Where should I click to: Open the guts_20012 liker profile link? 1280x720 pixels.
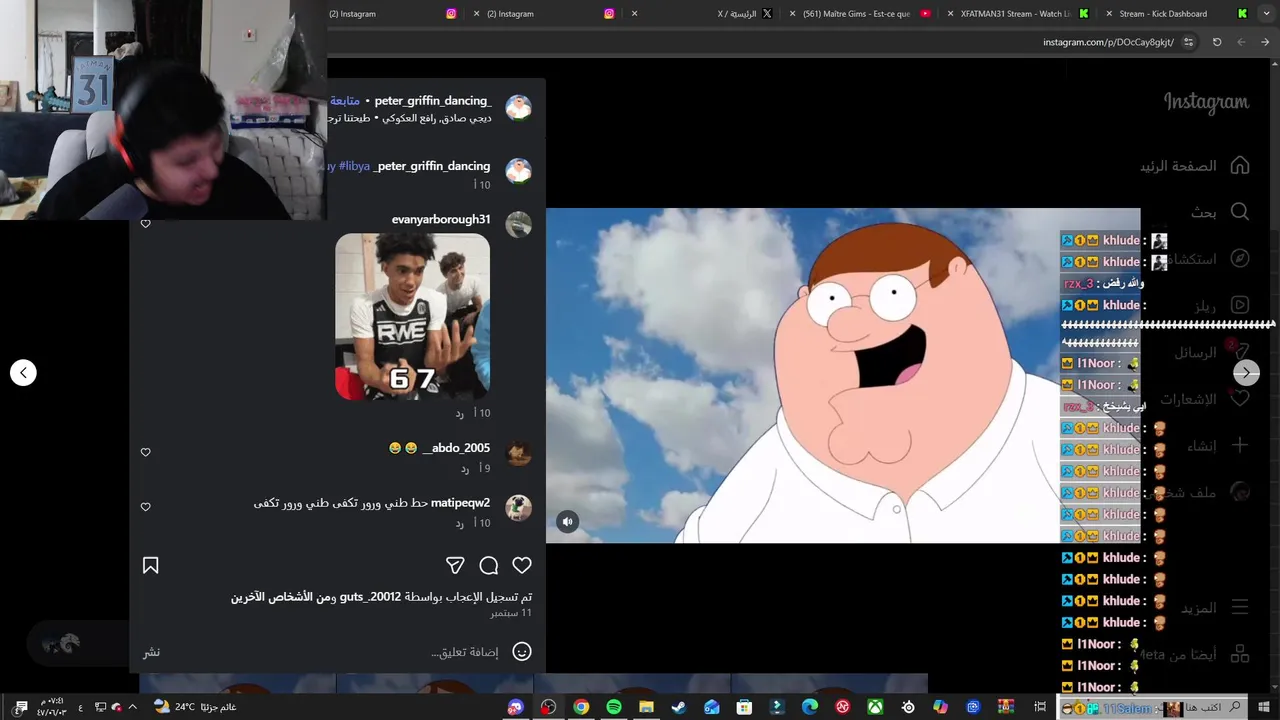coord(370,597)
